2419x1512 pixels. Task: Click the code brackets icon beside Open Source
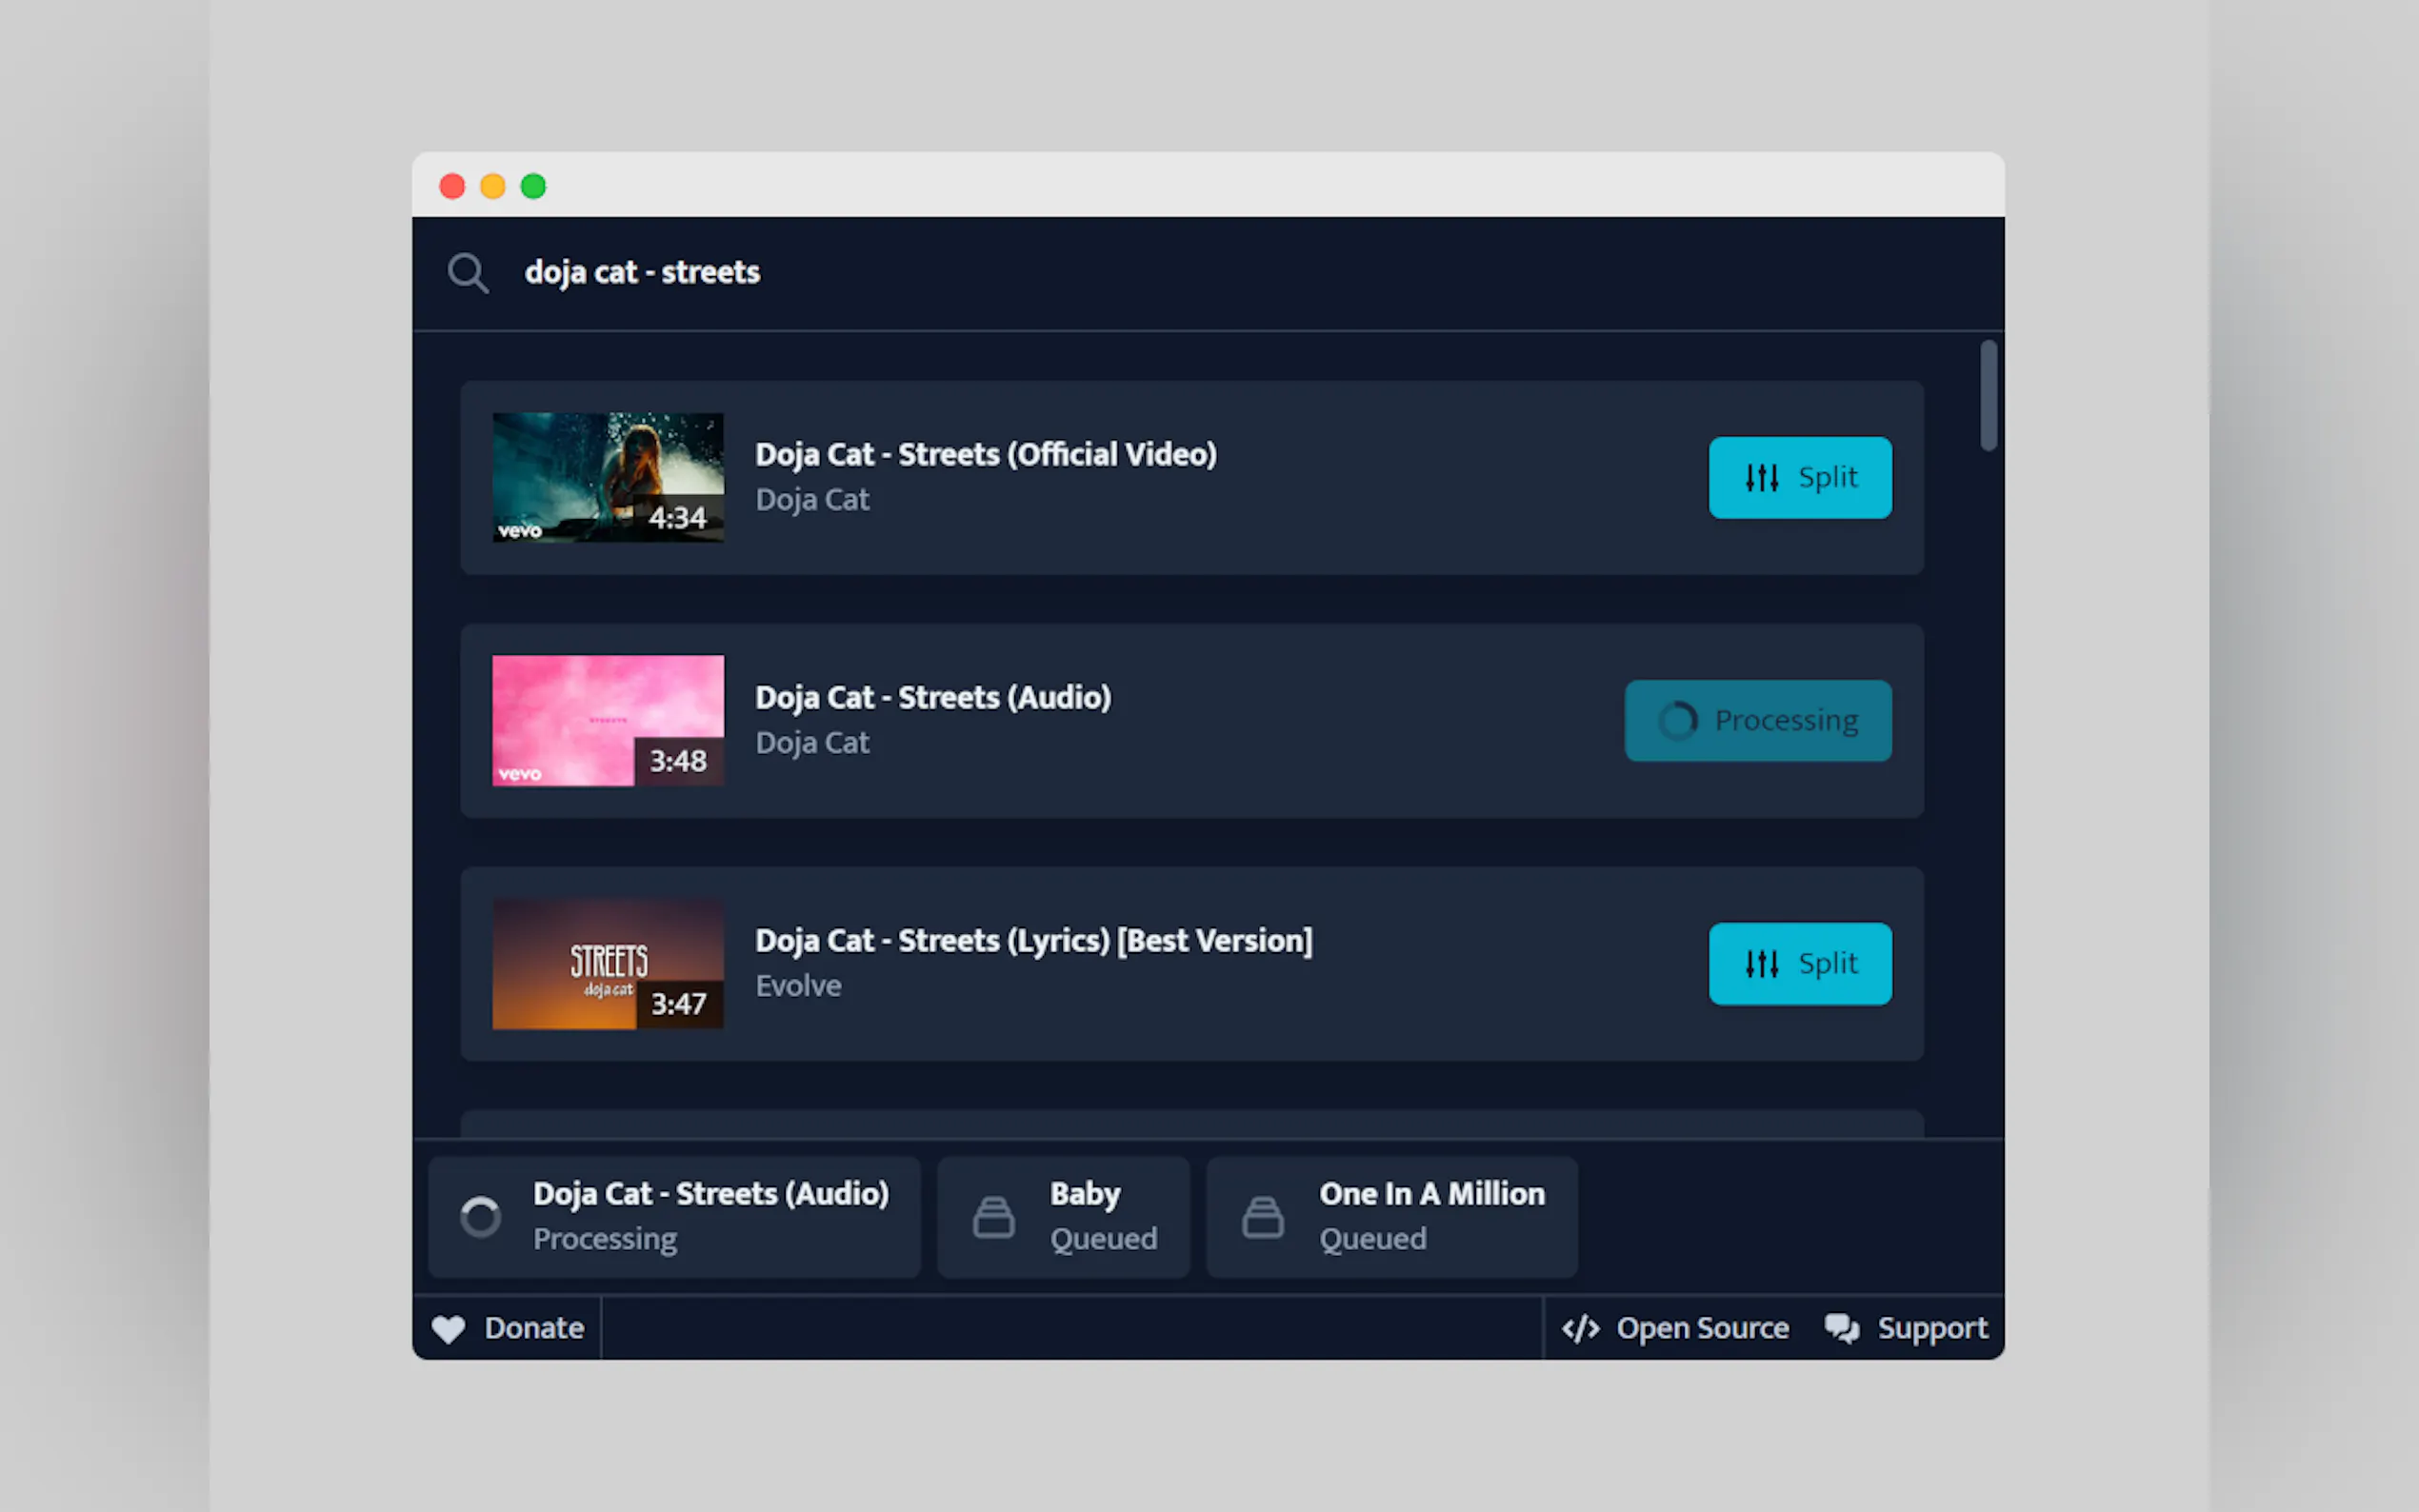(1581, 1329)
